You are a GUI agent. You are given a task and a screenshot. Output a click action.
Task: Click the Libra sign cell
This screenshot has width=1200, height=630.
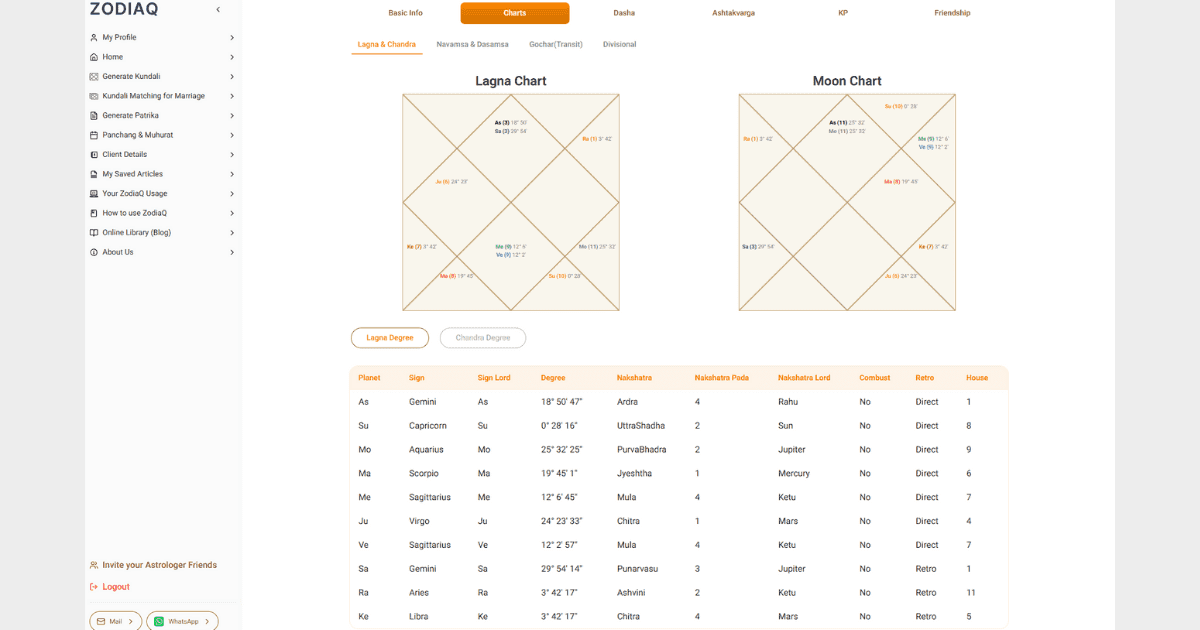click(418, 617)
